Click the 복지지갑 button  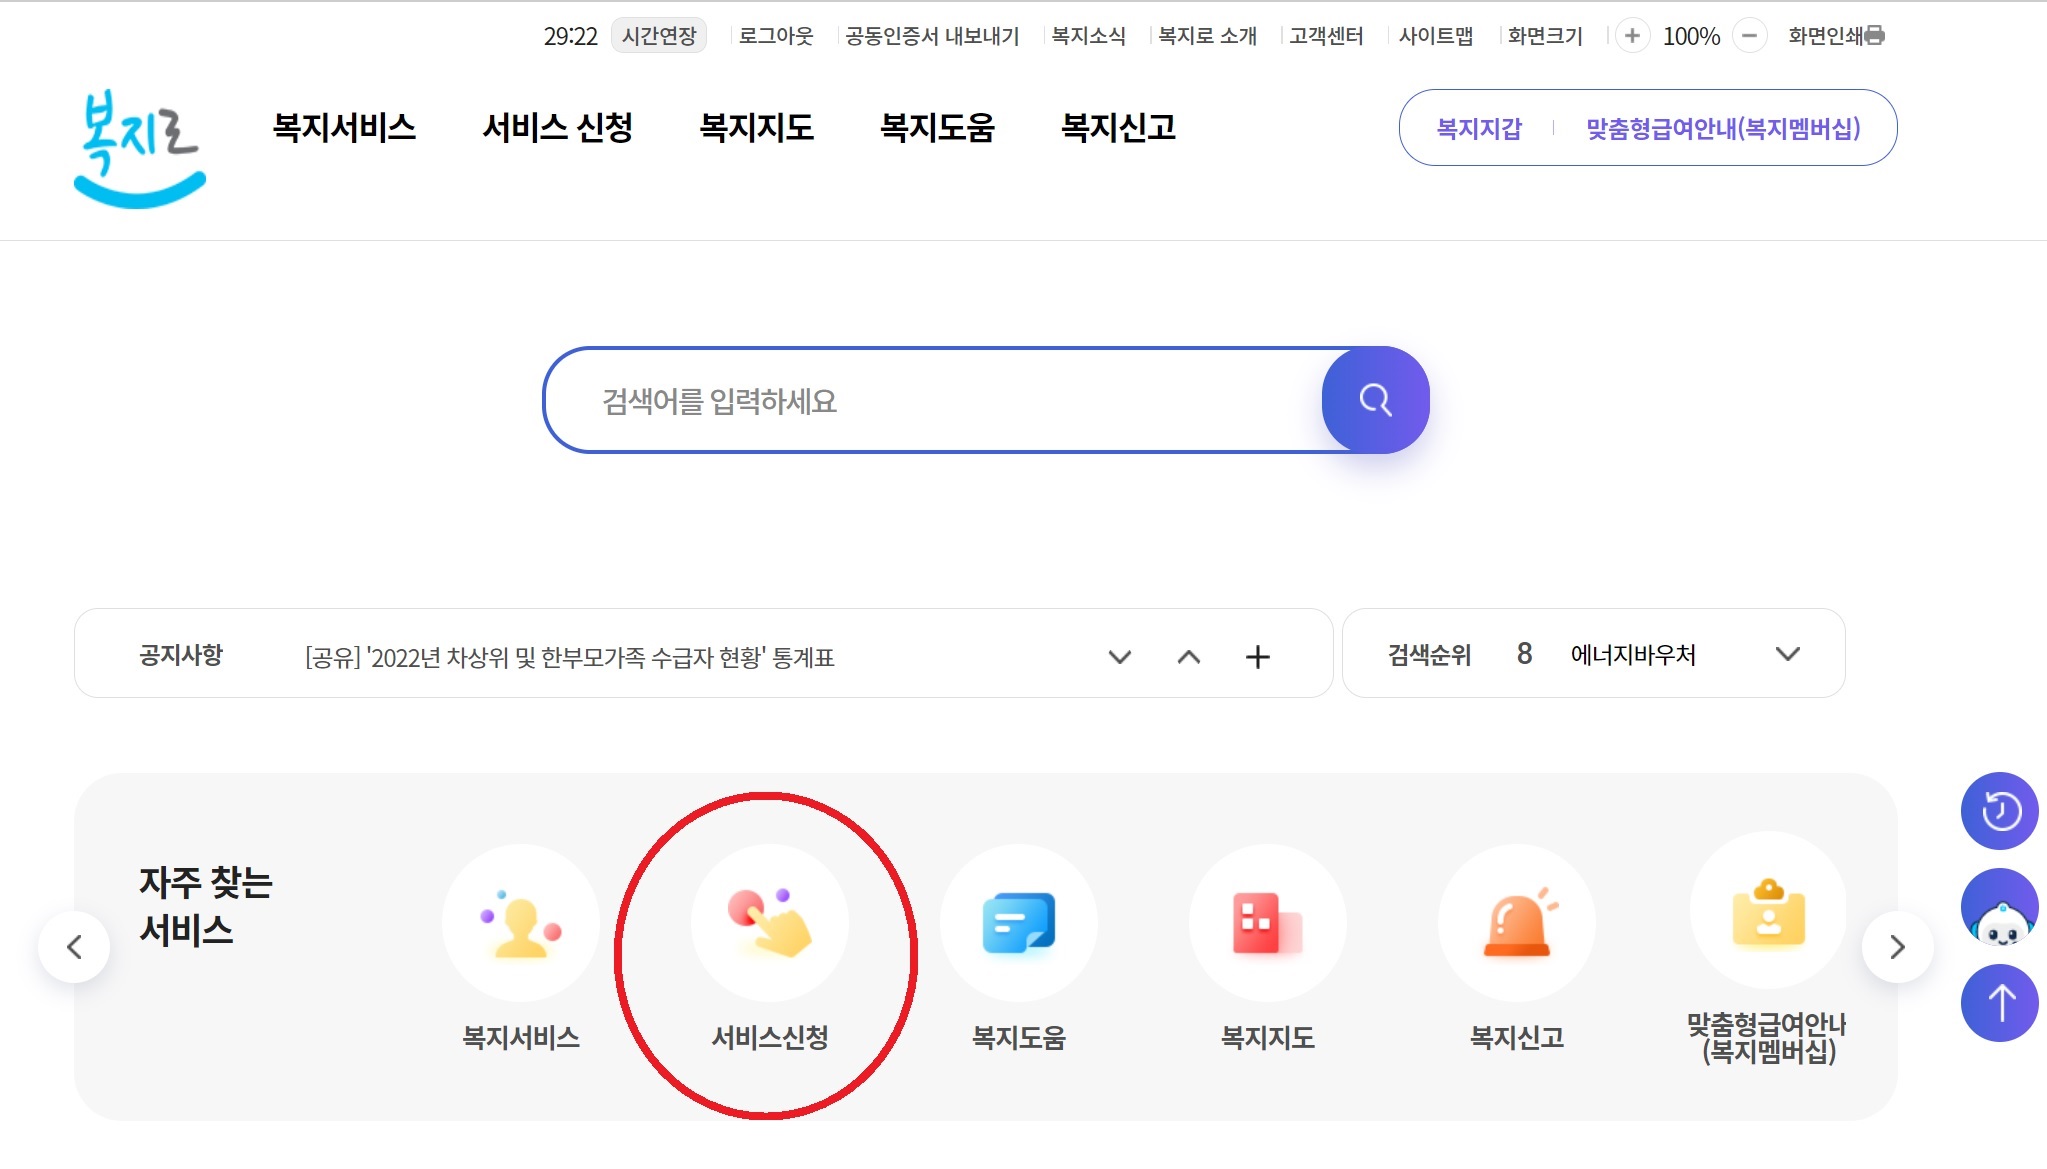tap(1478, 128)
